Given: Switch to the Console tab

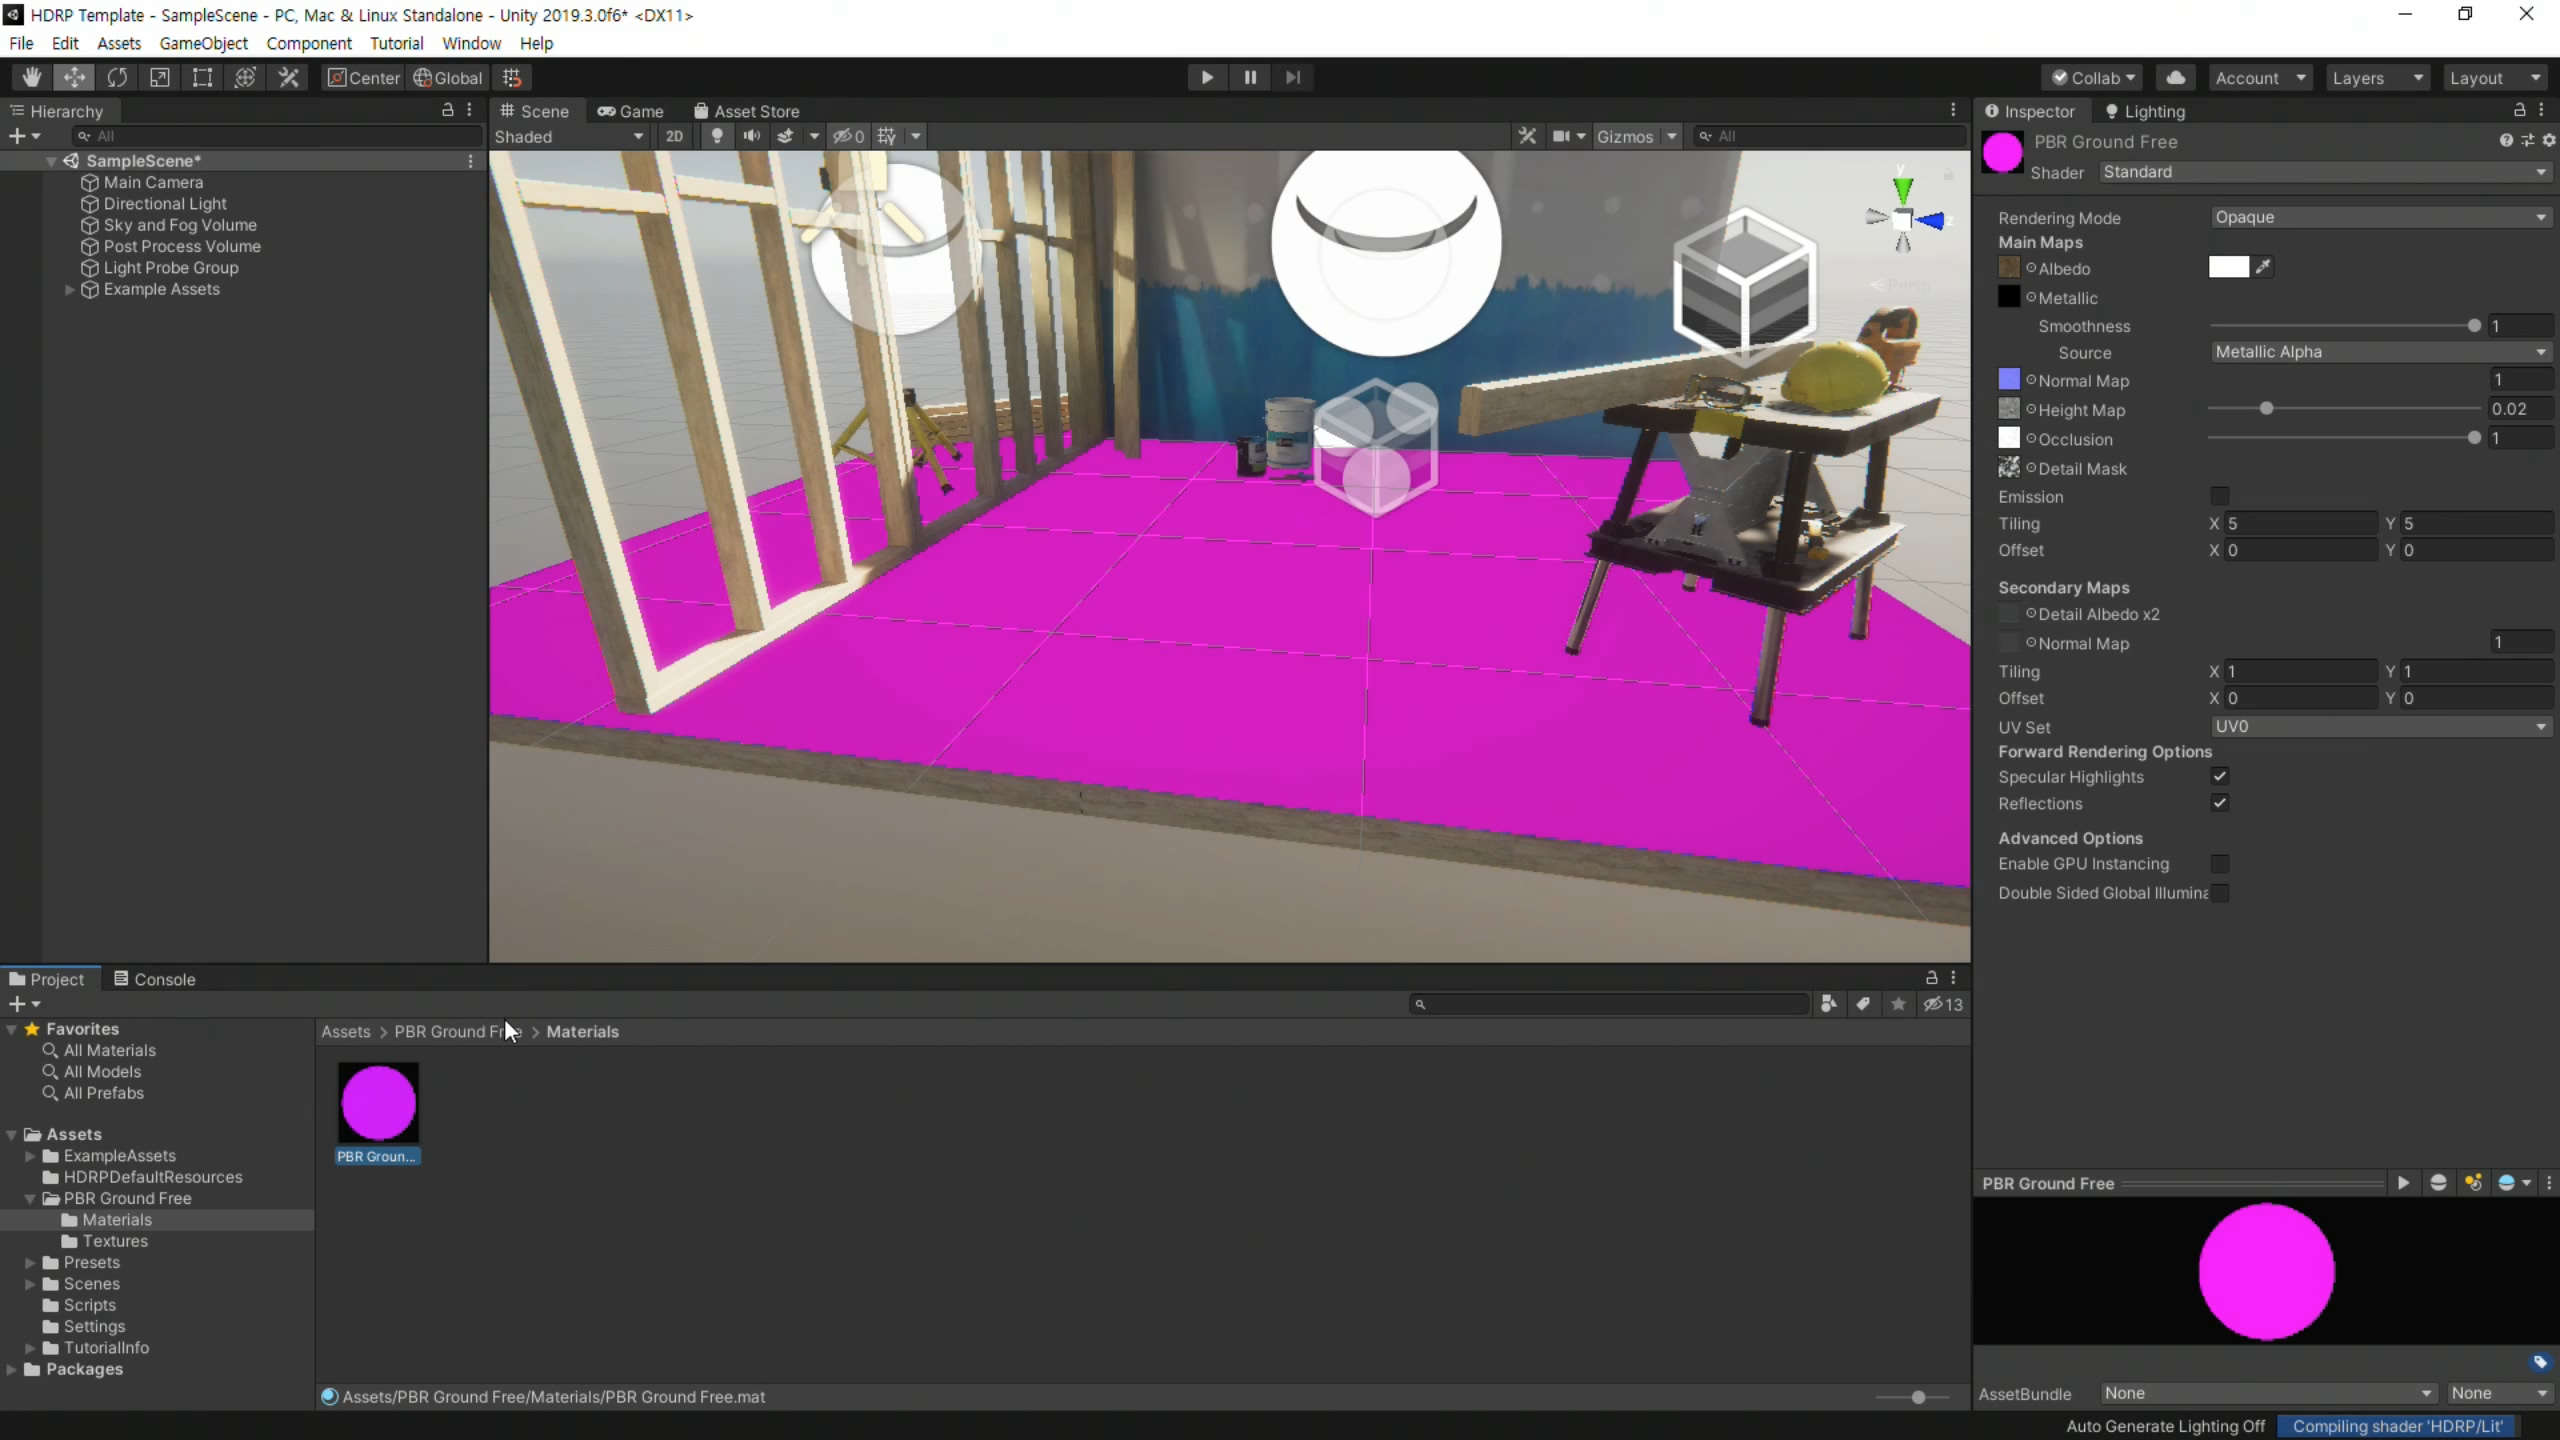Looking at the screenshot, I should pos(155,979).
